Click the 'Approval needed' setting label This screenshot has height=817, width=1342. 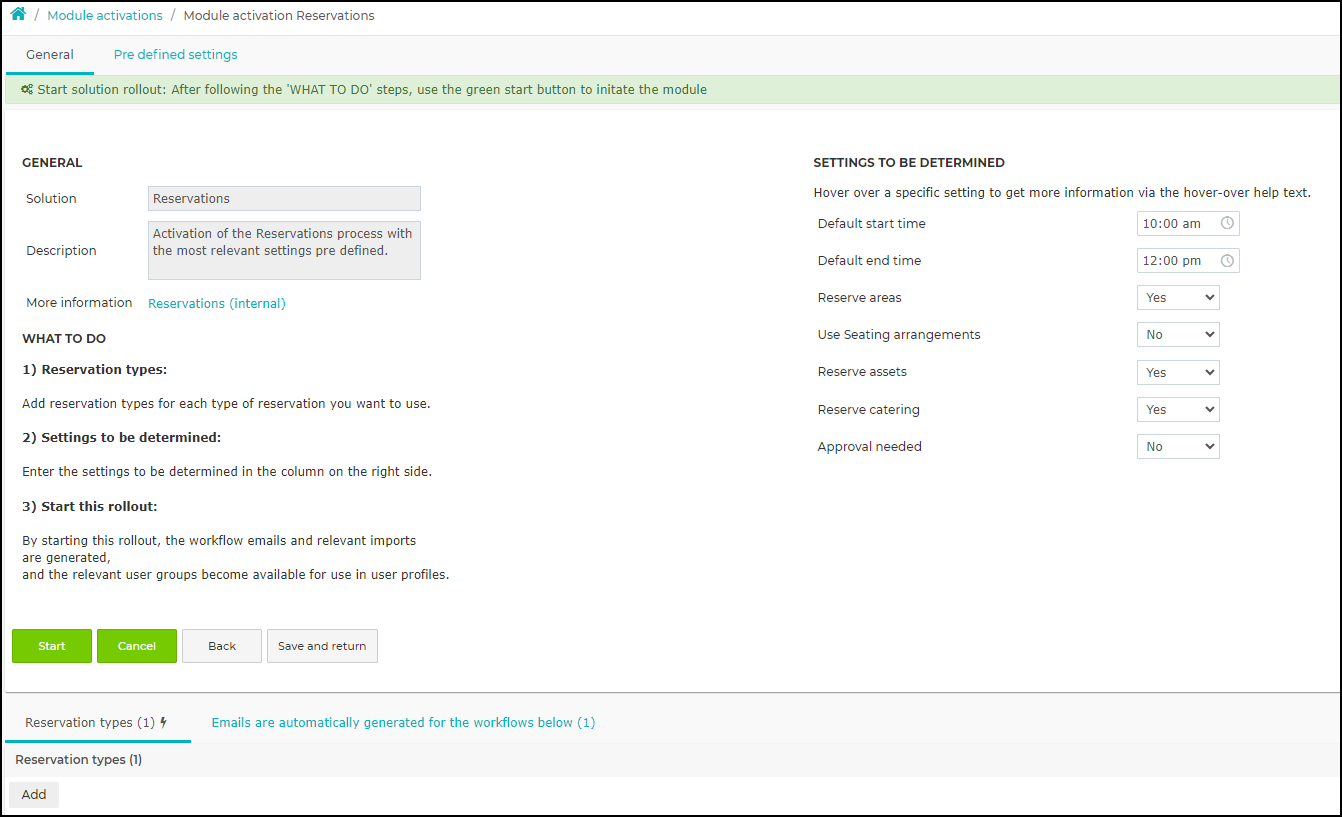870,447
